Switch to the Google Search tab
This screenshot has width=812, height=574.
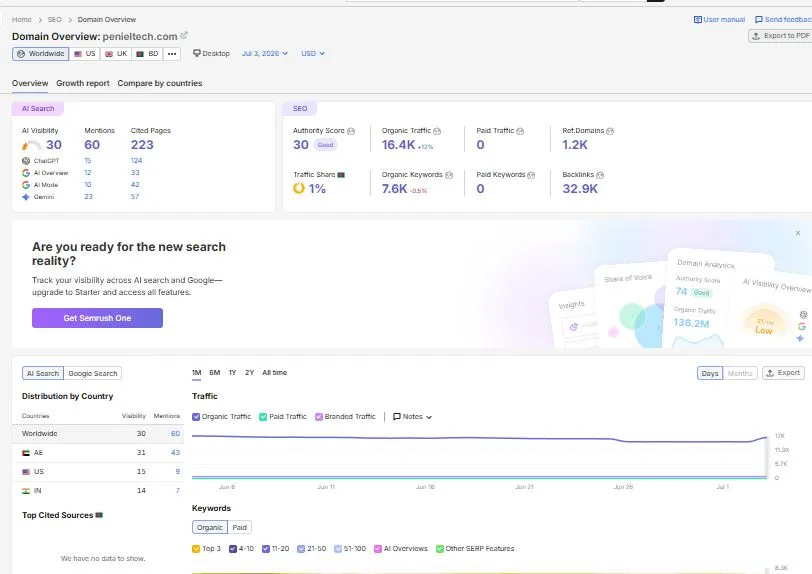pos(93,373)
